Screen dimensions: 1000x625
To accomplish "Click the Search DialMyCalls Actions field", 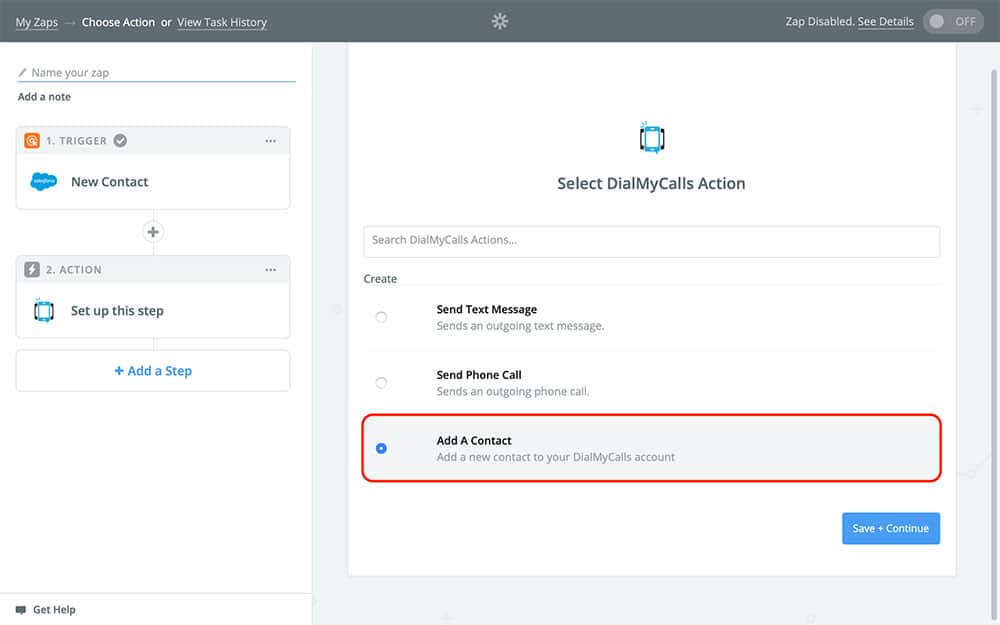I will point(651,241).
